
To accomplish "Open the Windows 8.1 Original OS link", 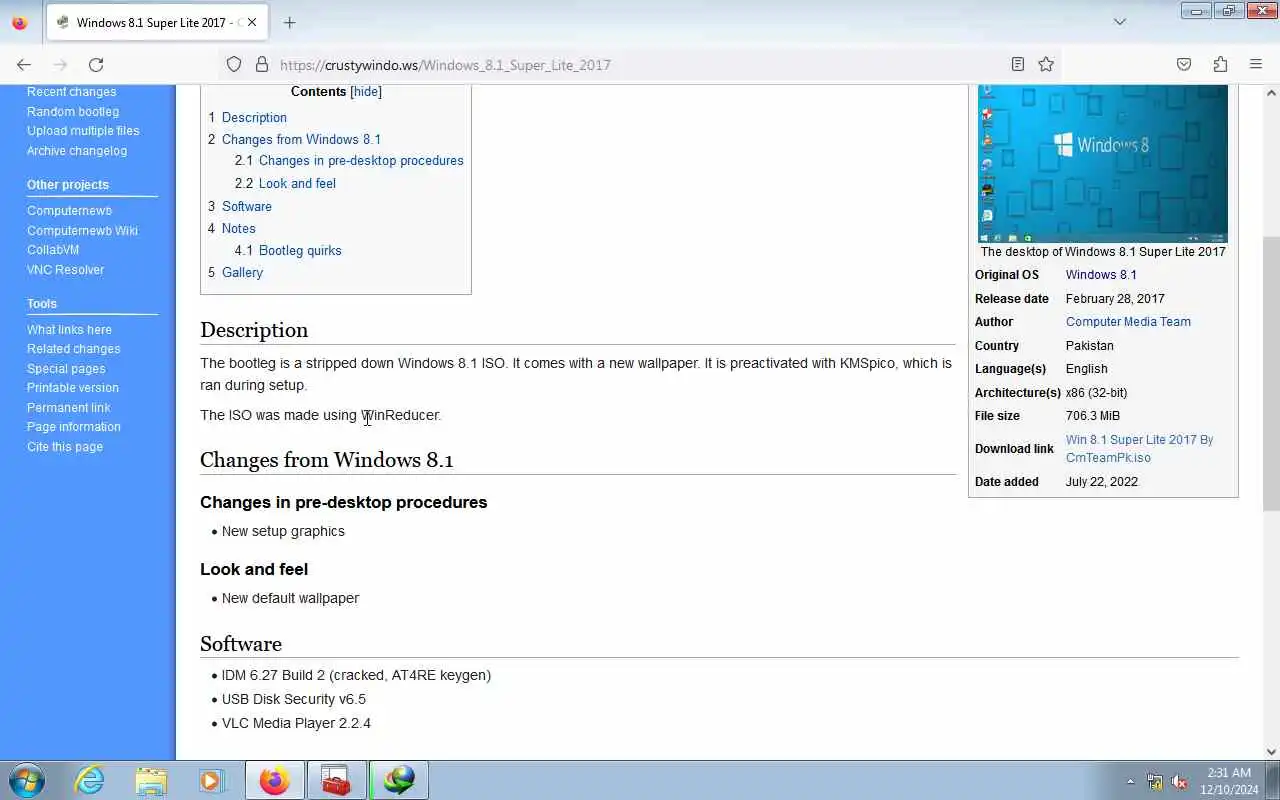I will (1101, 275).
